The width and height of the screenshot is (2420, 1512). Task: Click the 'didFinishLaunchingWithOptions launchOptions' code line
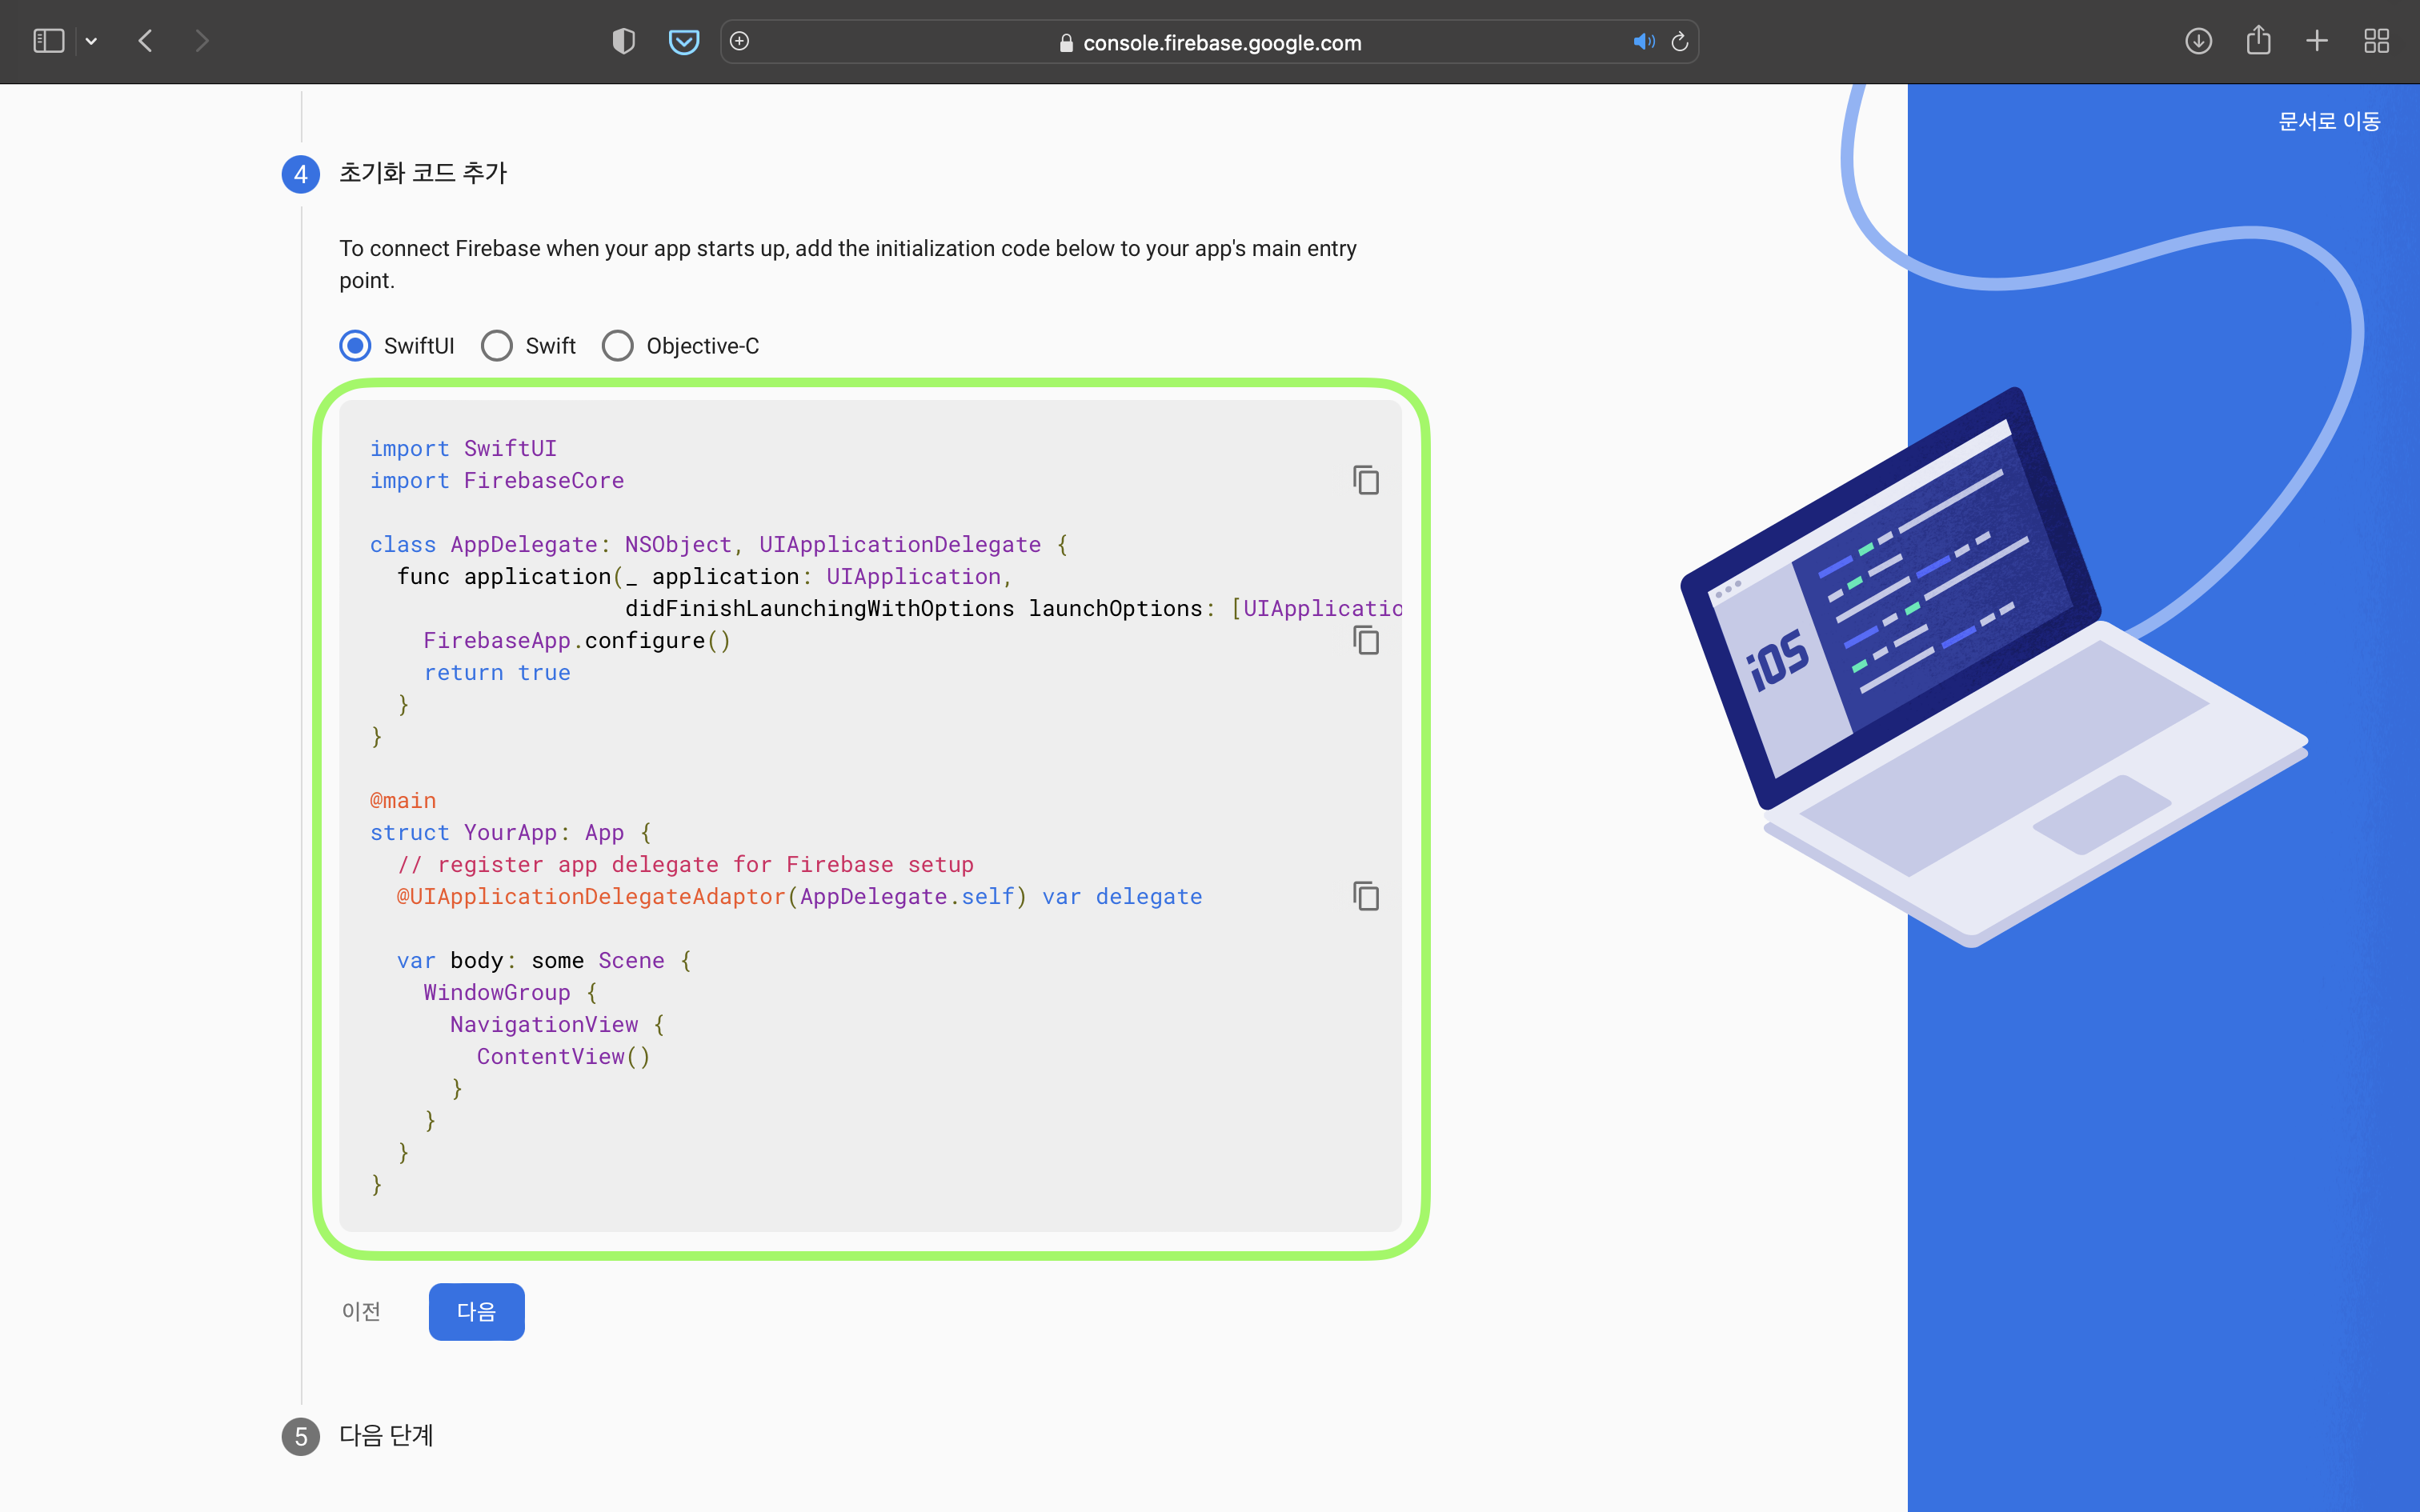pos(1013,608)
